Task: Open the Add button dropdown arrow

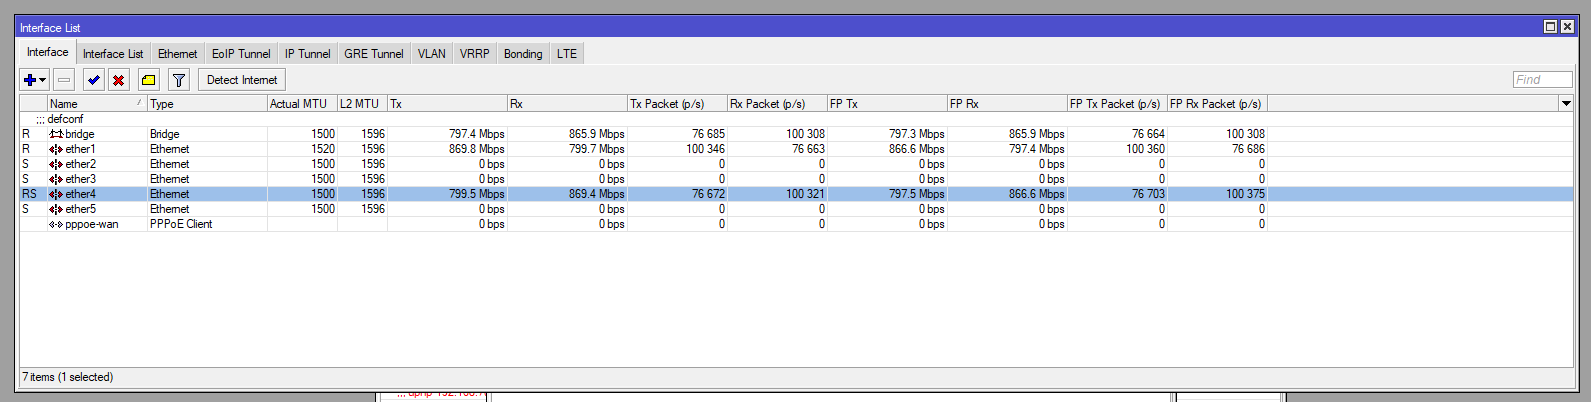Action: point(43,80)
